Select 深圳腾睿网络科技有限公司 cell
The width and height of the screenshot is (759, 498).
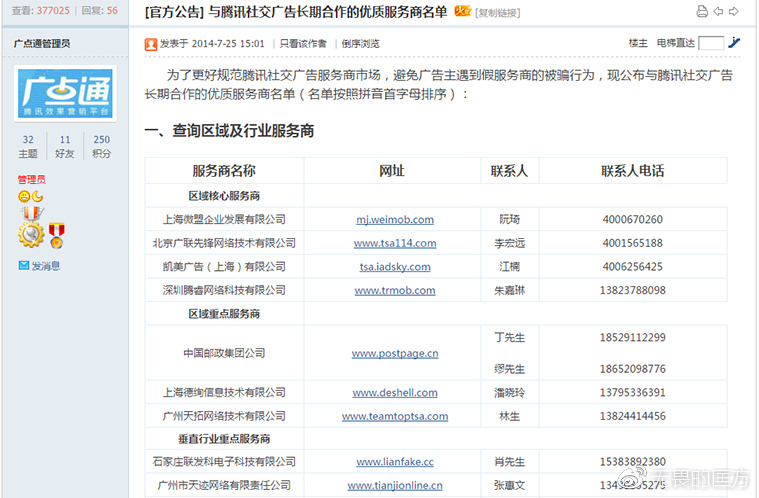224,290
